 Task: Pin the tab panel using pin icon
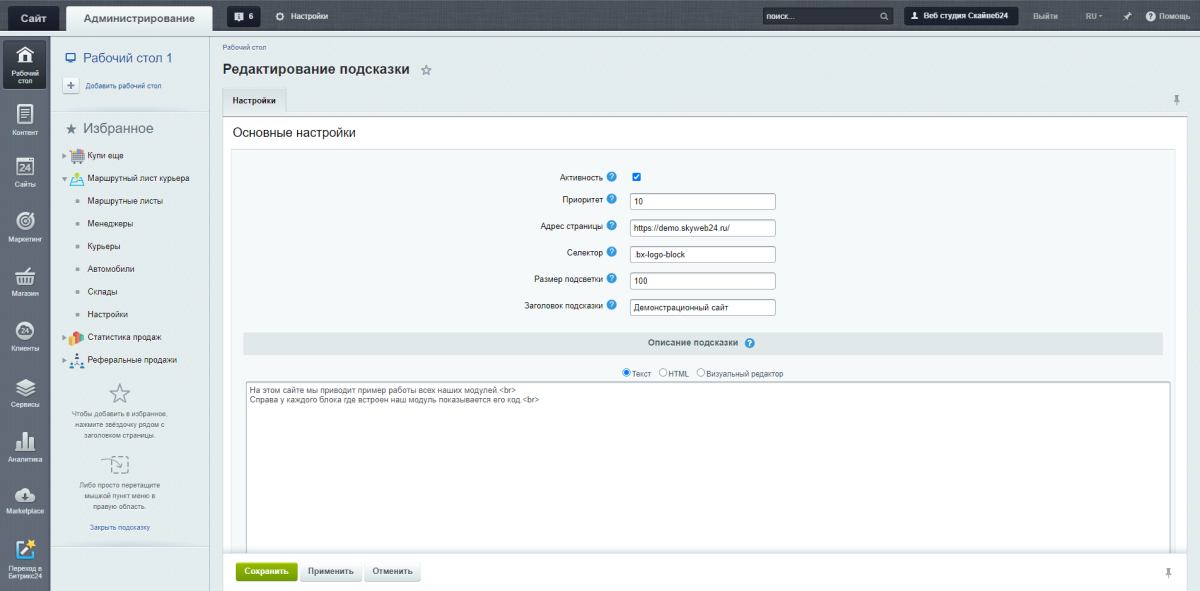pyautogui.click(x=1176, y=99)
